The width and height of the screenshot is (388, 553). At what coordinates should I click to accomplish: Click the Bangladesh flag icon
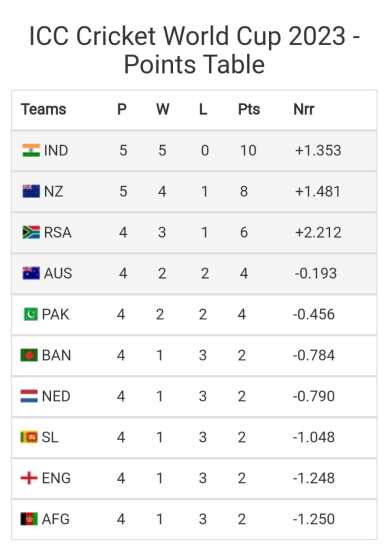(x=29, y=355)
